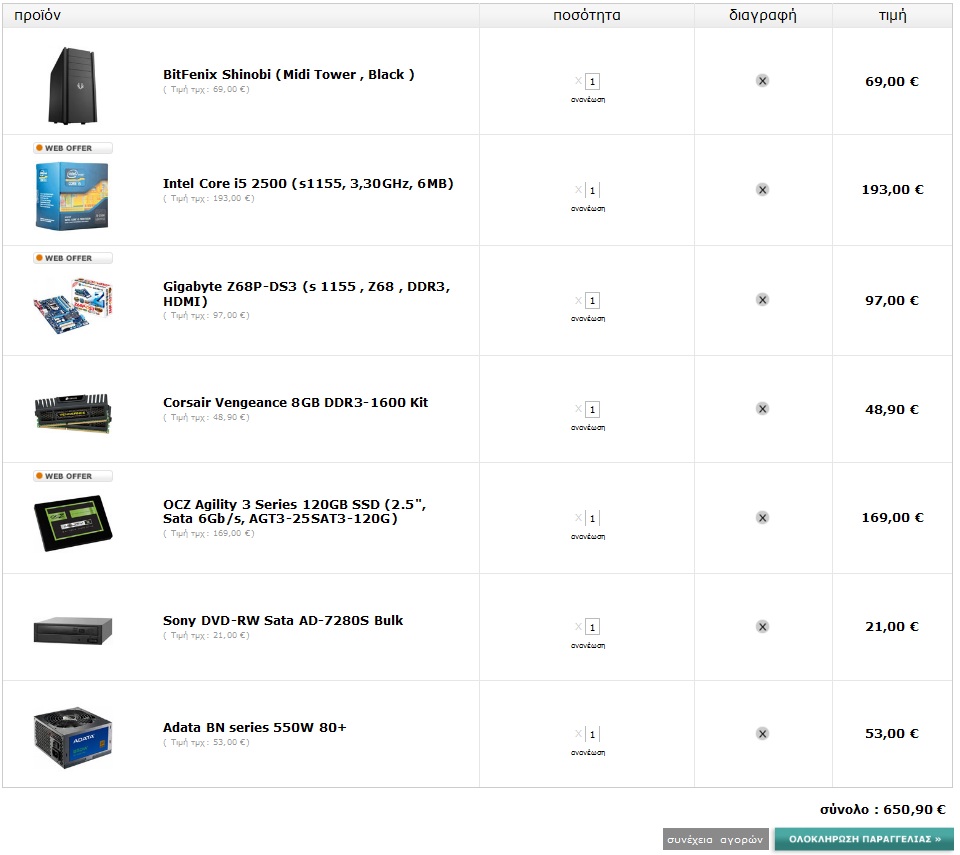Click quantity field for OCZ Agility 3
This screenshot has height=855, width=960.
click(592, 518)
